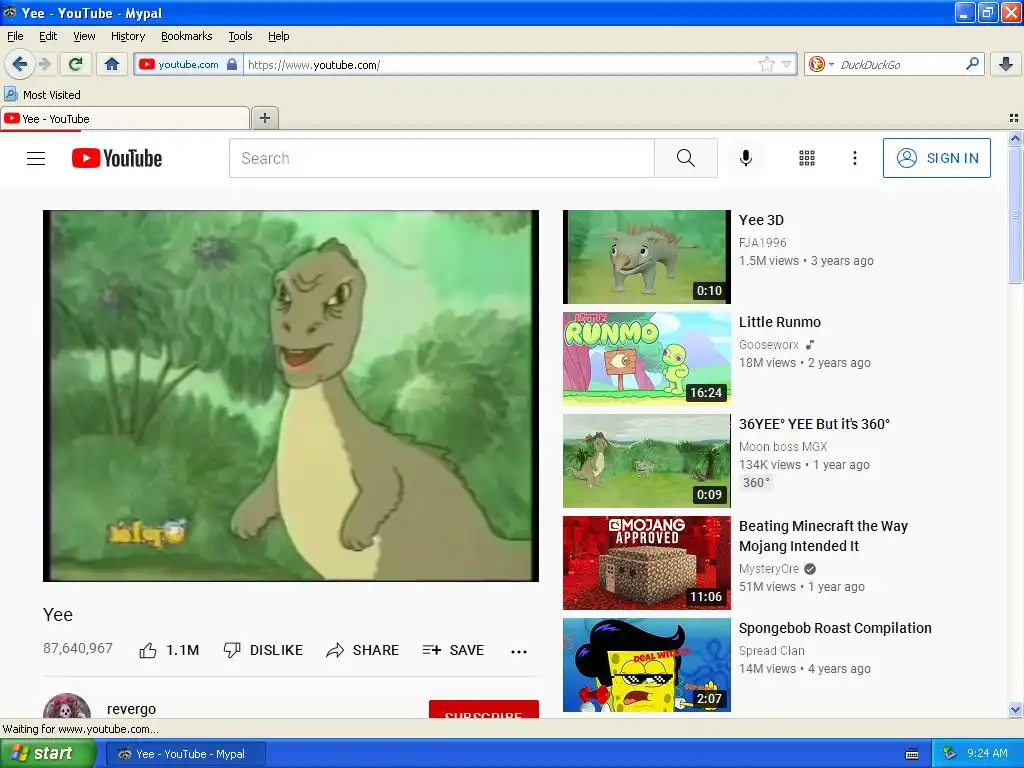Open the Windows start button
The height and width of the screenshot is (768, 1024).
pyautogui.click(x=47, y=754)
